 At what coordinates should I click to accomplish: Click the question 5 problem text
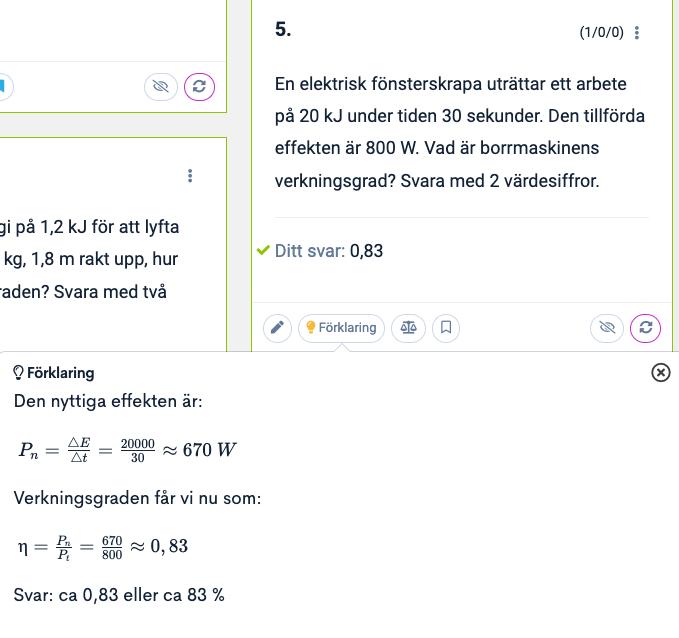click(x=460, y=132)
